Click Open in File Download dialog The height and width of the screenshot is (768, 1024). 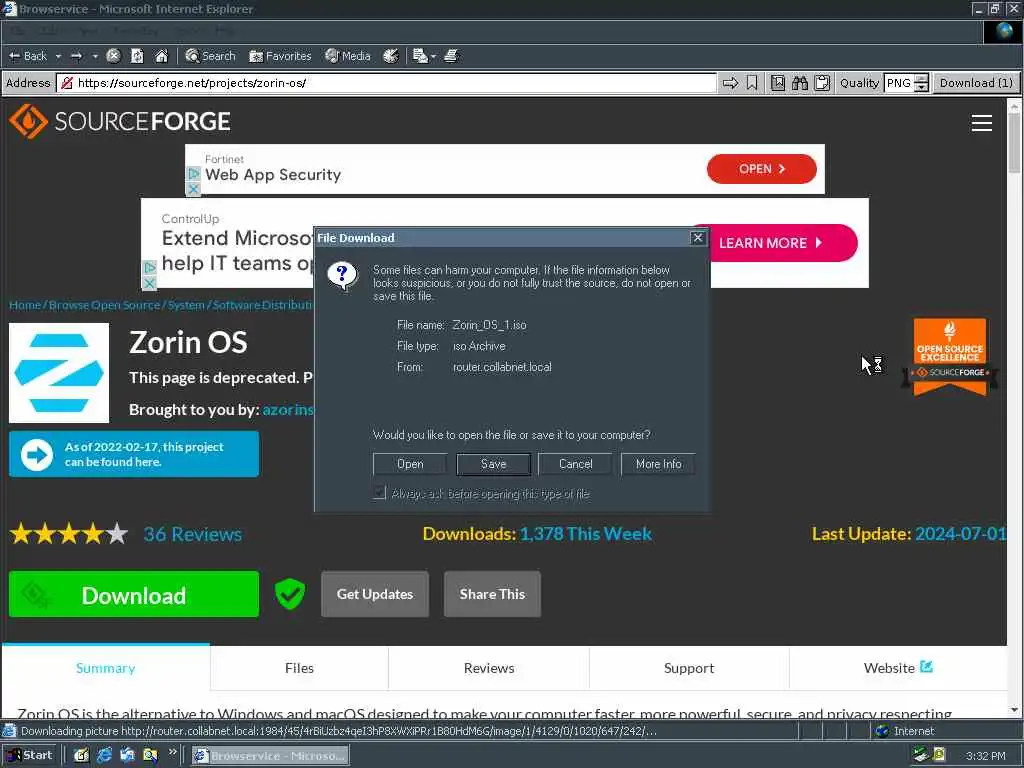[410, 464]
